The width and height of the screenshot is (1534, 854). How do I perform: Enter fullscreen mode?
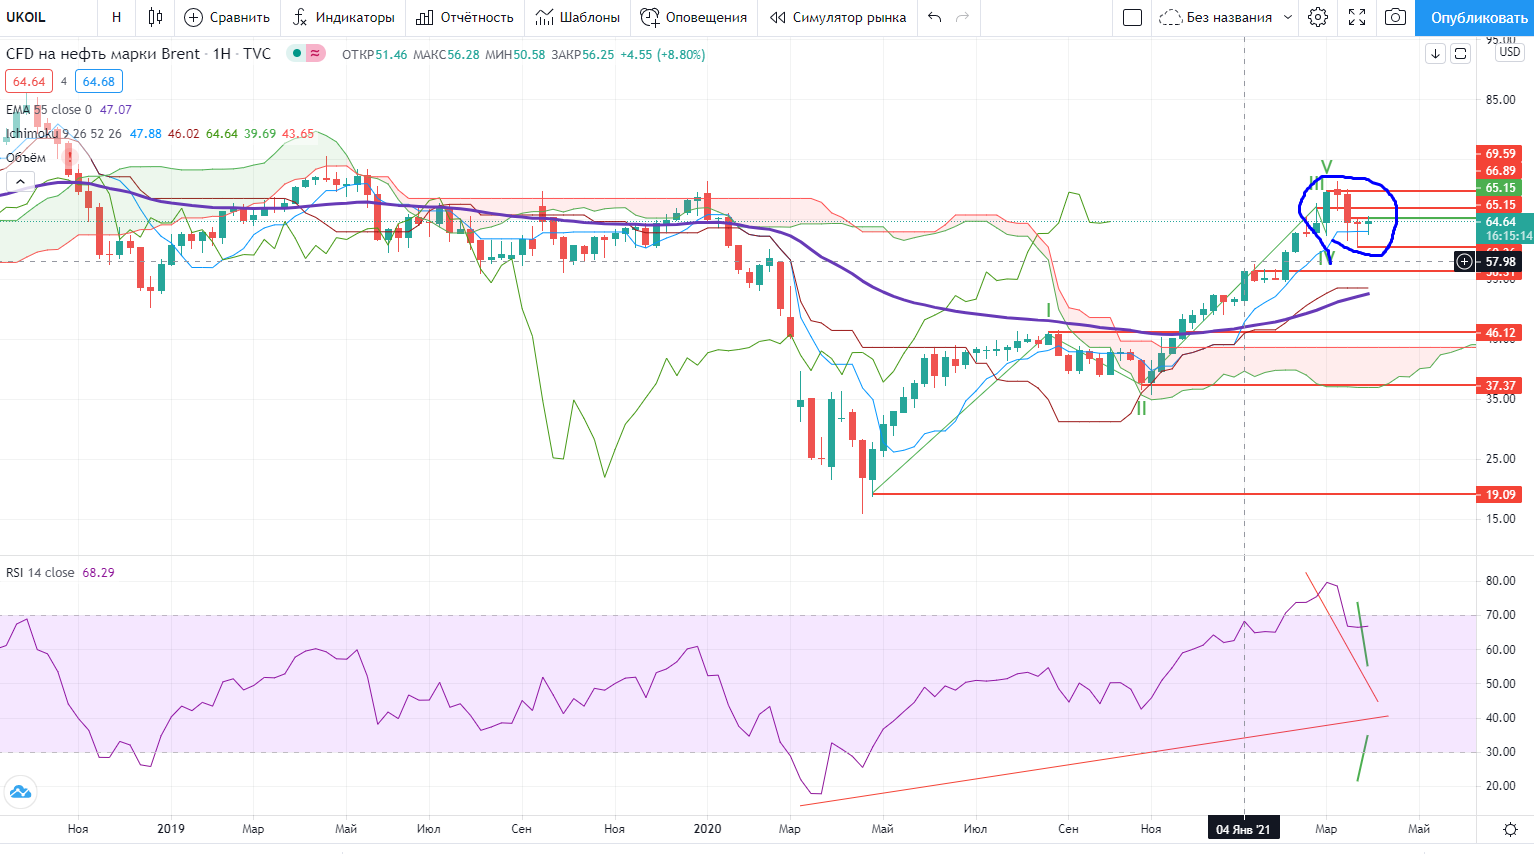coord(1357,17)
